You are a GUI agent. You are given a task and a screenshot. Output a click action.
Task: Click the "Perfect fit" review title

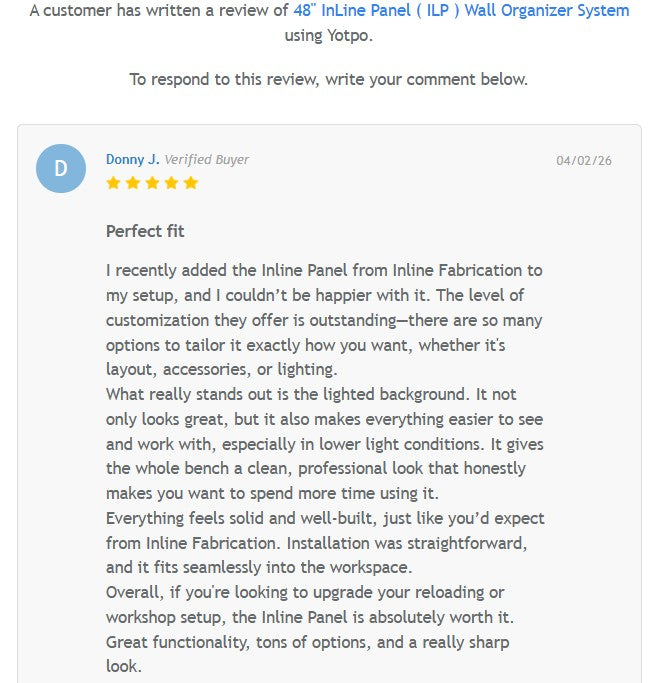[x=145, y=231]
